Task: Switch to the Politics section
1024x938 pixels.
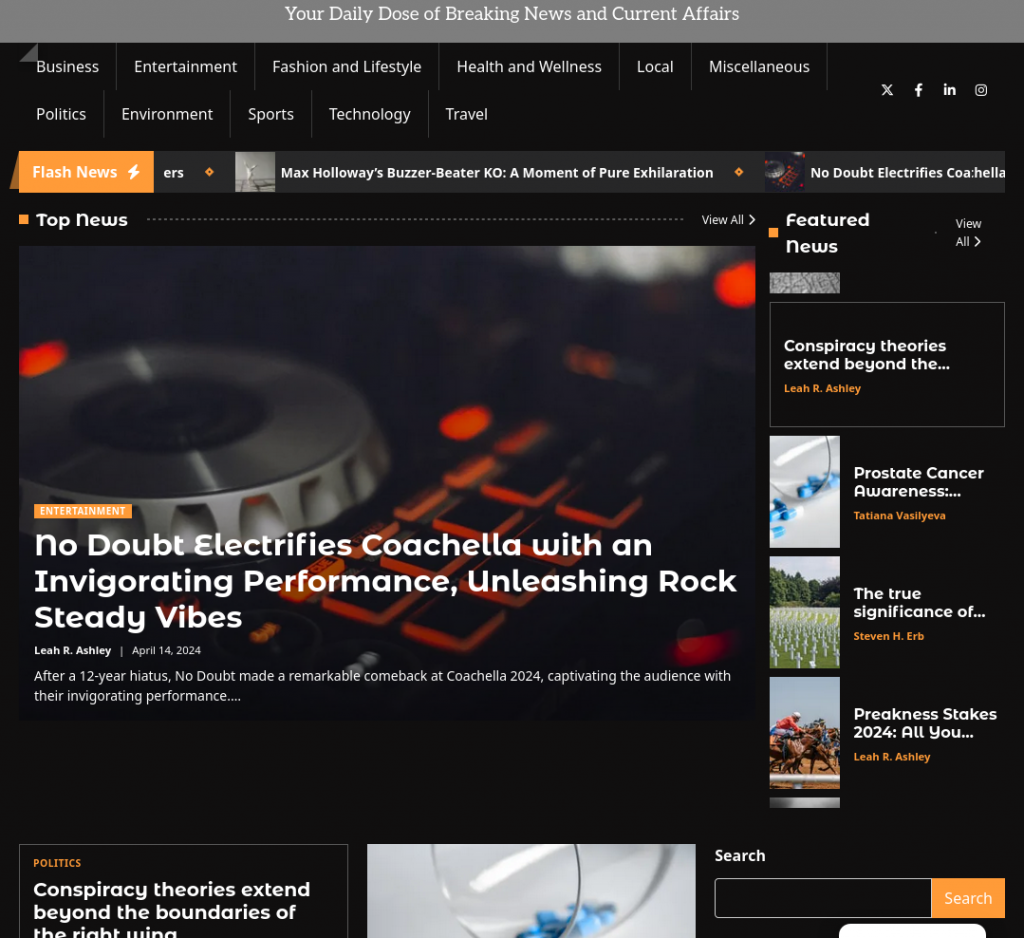Action: pos(61,114)
